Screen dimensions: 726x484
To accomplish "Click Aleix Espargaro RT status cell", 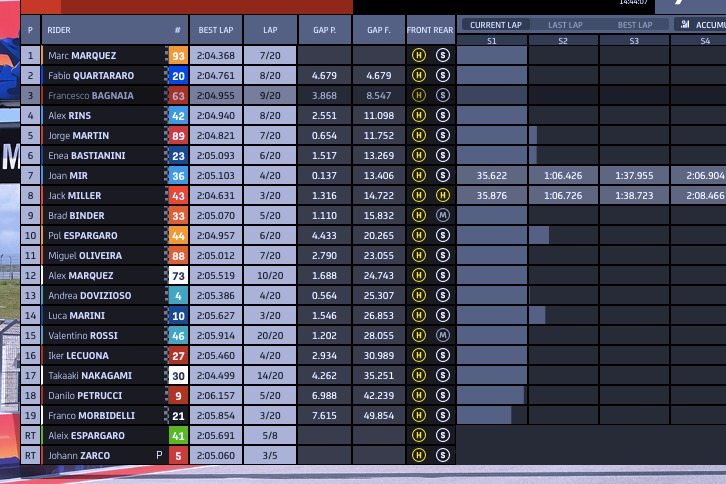I will pos(30,435).
